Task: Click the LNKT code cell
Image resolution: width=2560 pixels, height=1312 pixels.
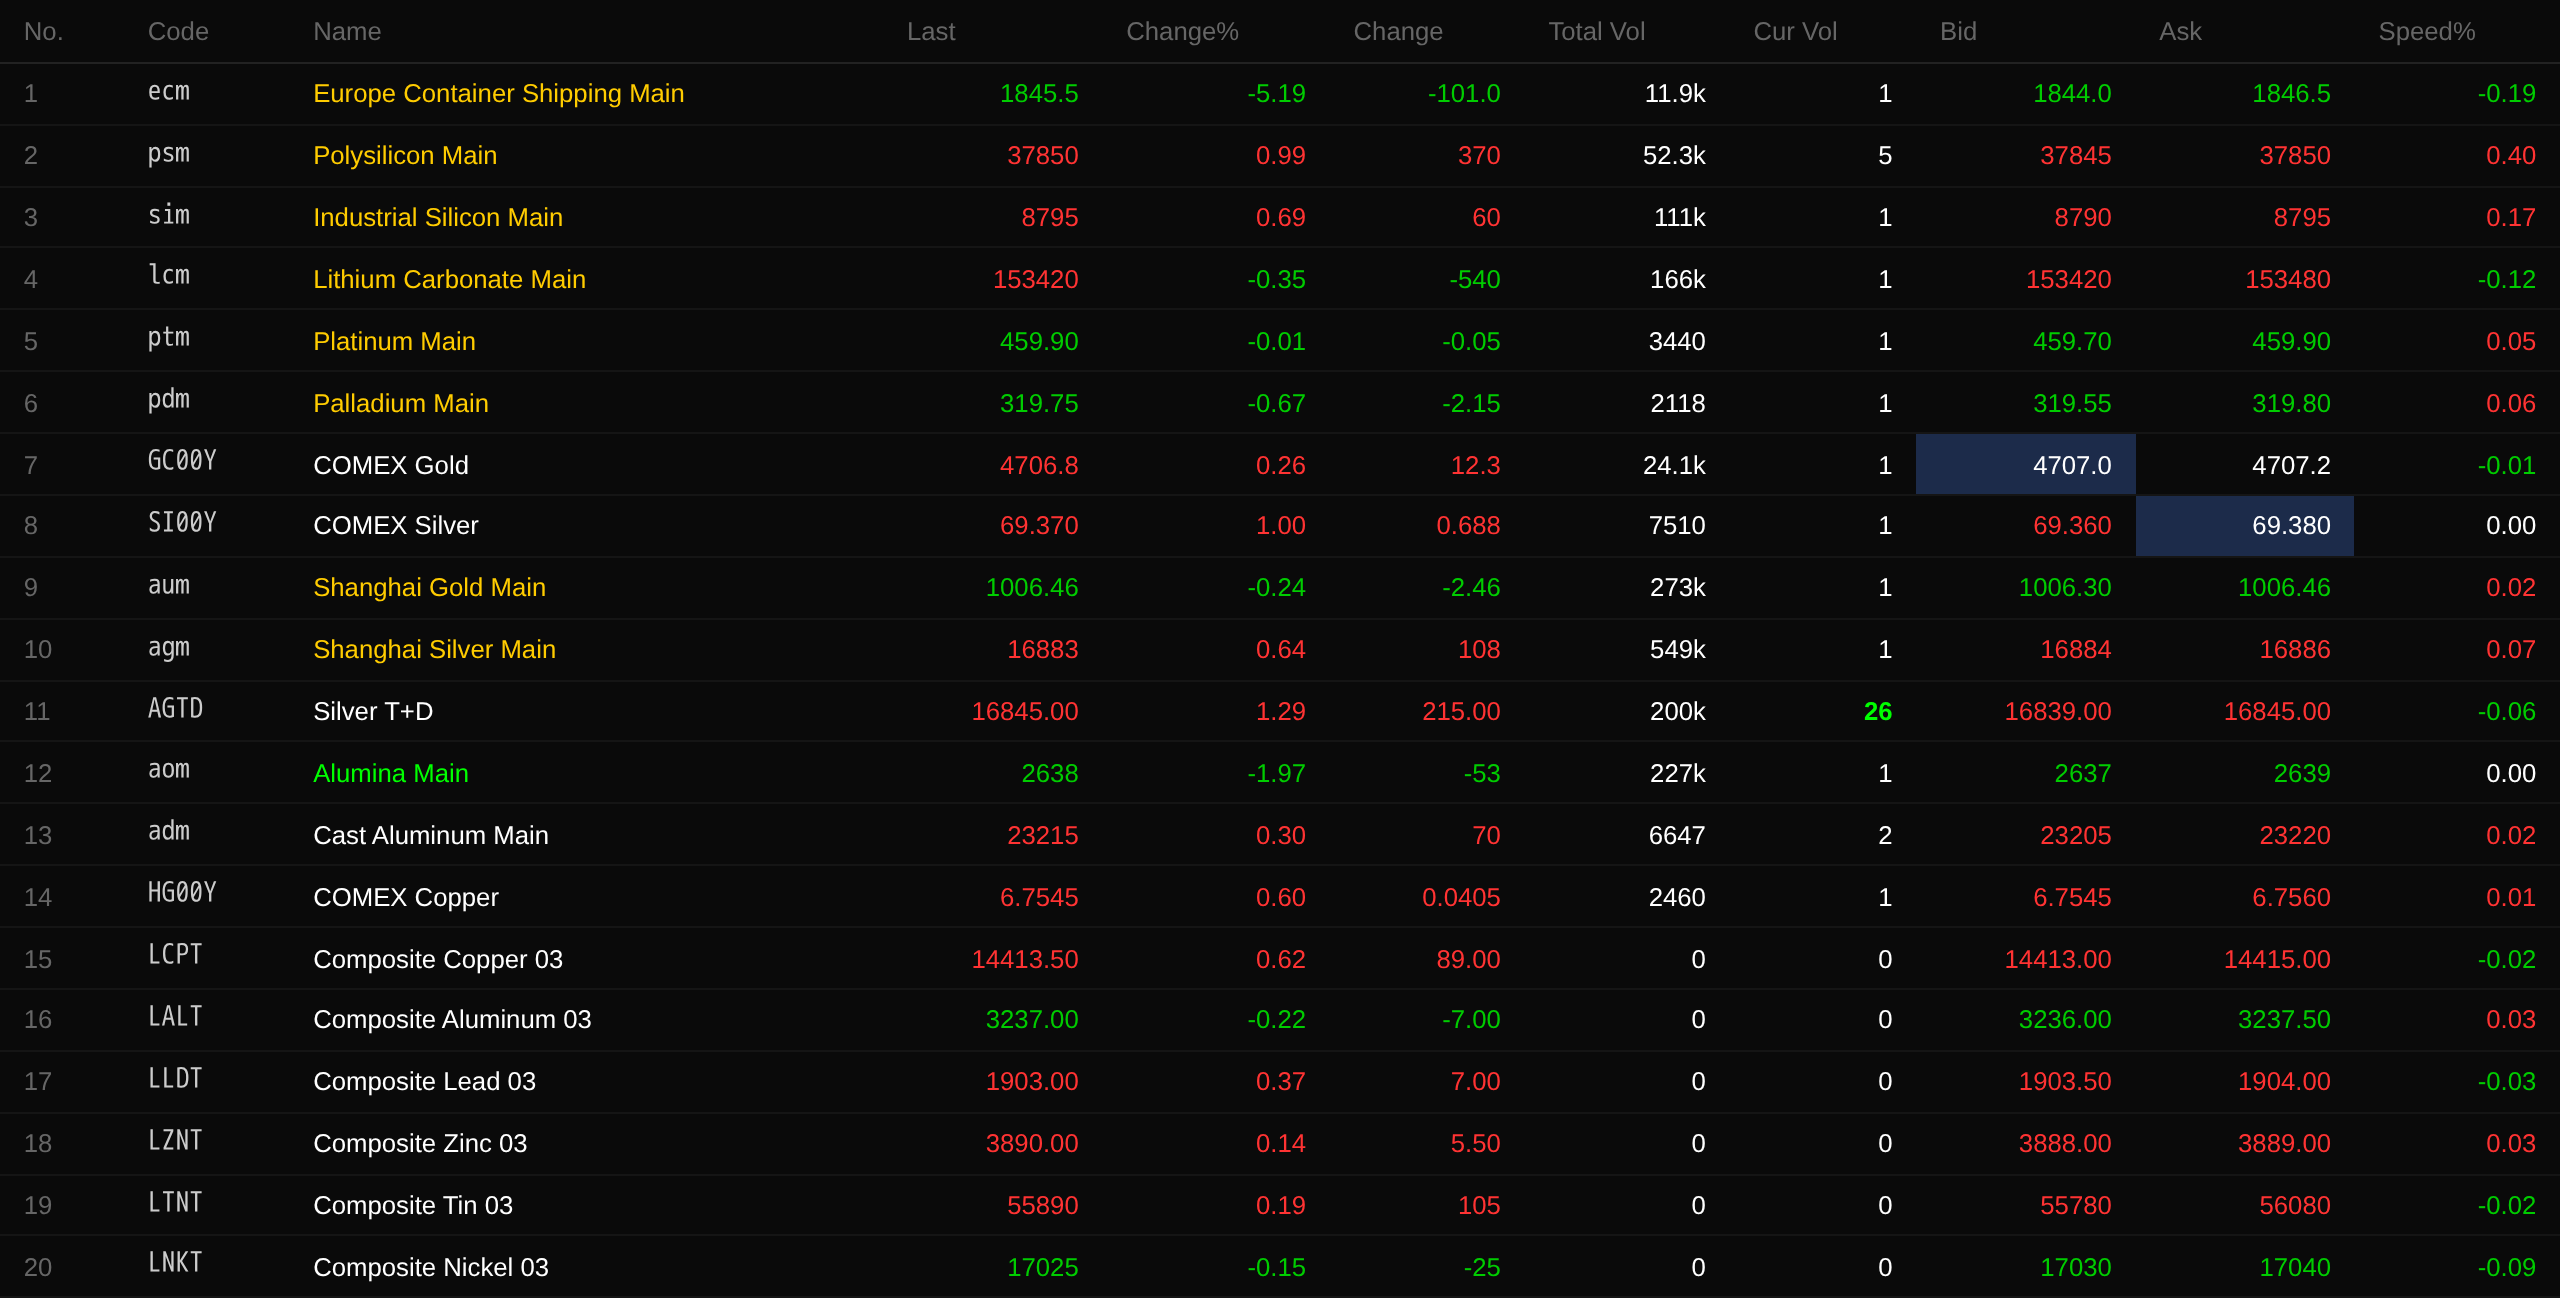Action: (x=175, y=1263)
